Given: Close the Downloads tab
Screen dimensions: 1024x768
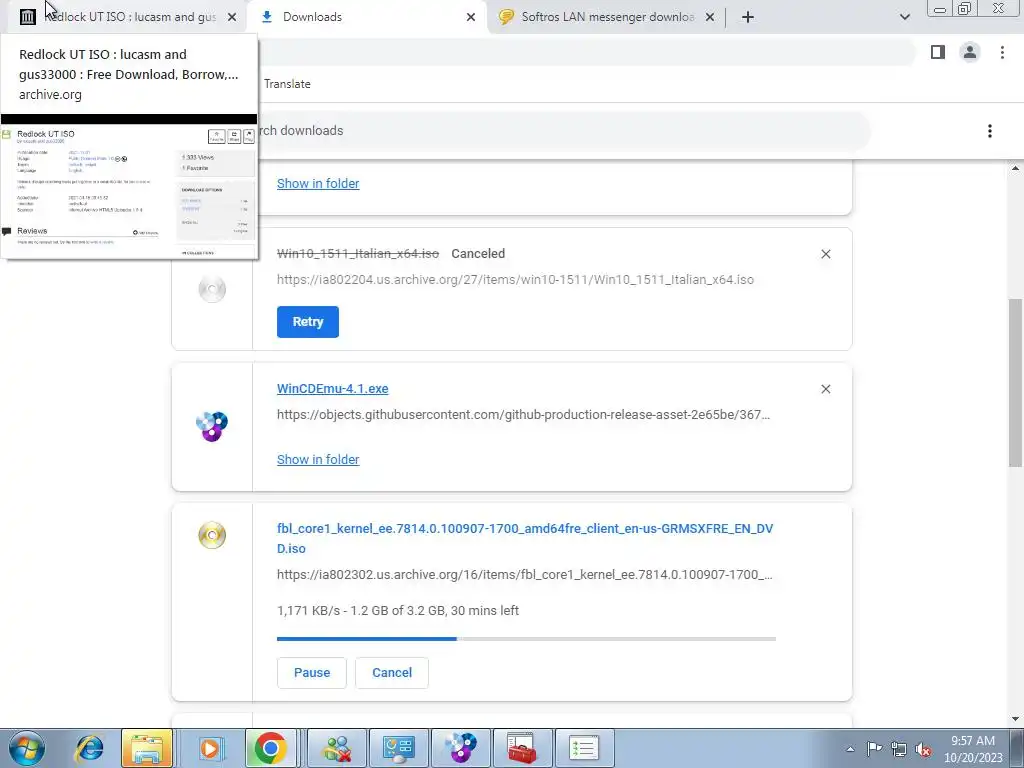Looking at the screenshot, I should point(471,18).
